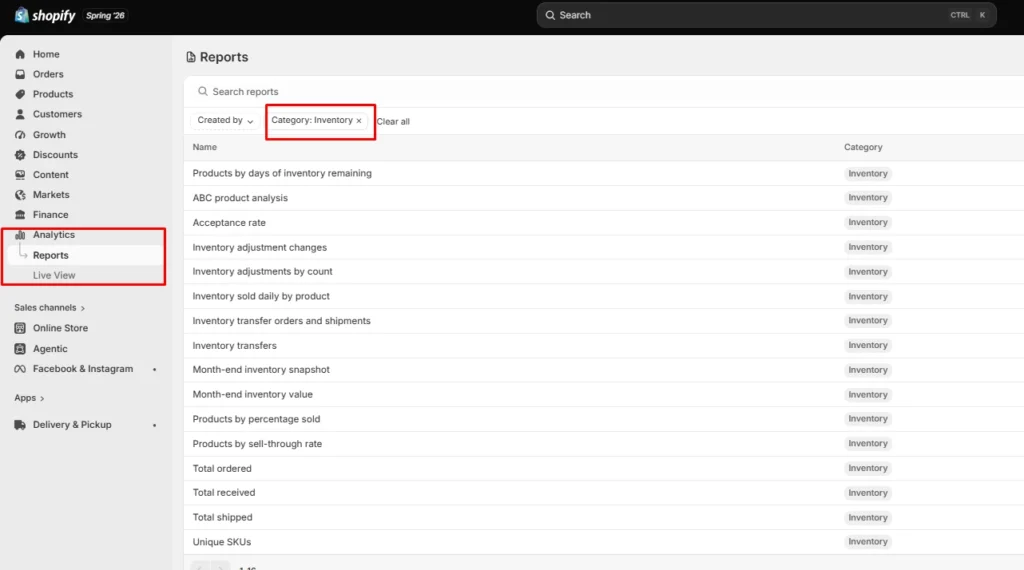Viewport: 1024px width, 570px height.
Task: Open Inventory transfer orders and shipments report
Action: coord(281,321)
